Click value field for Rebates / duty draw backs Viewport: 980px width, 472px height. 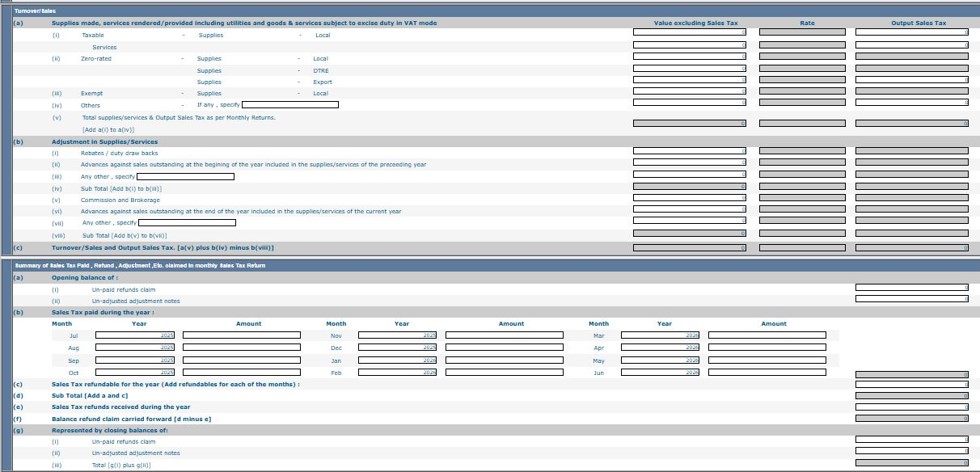[x=689, y=151]
